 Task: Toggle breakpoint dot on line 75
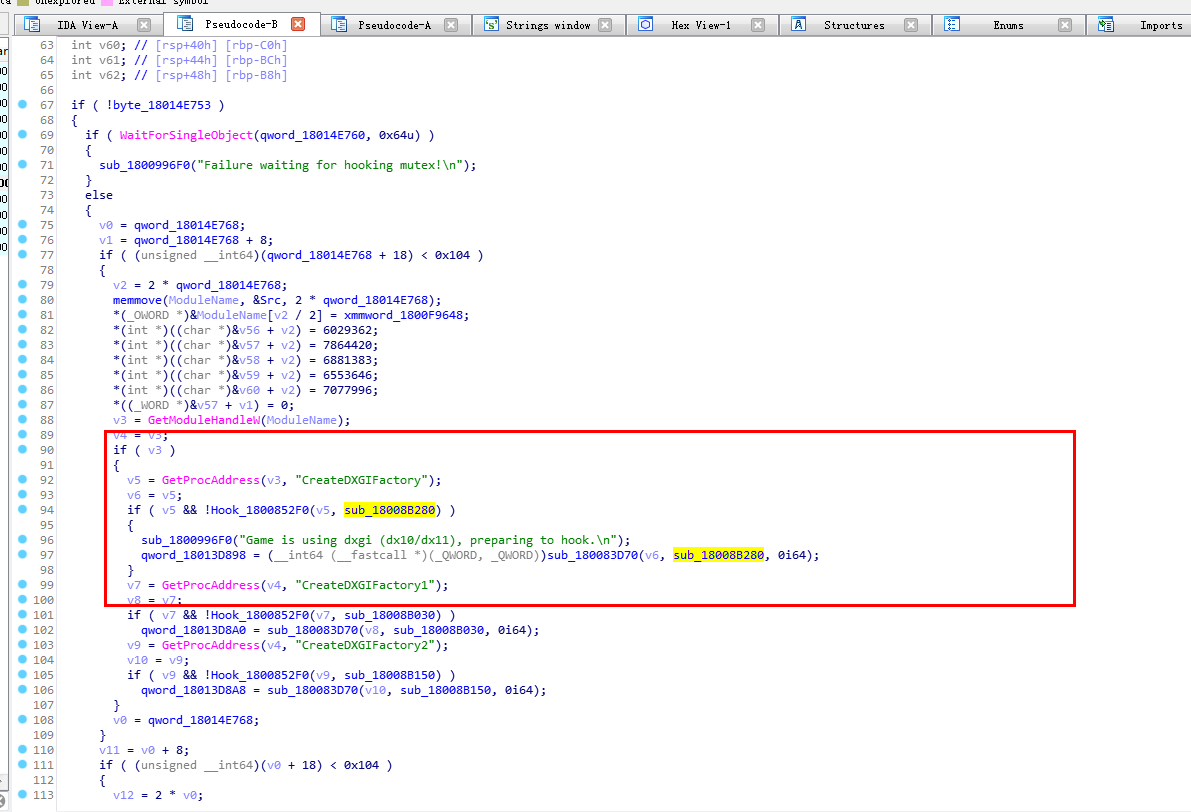pos(23,224)
